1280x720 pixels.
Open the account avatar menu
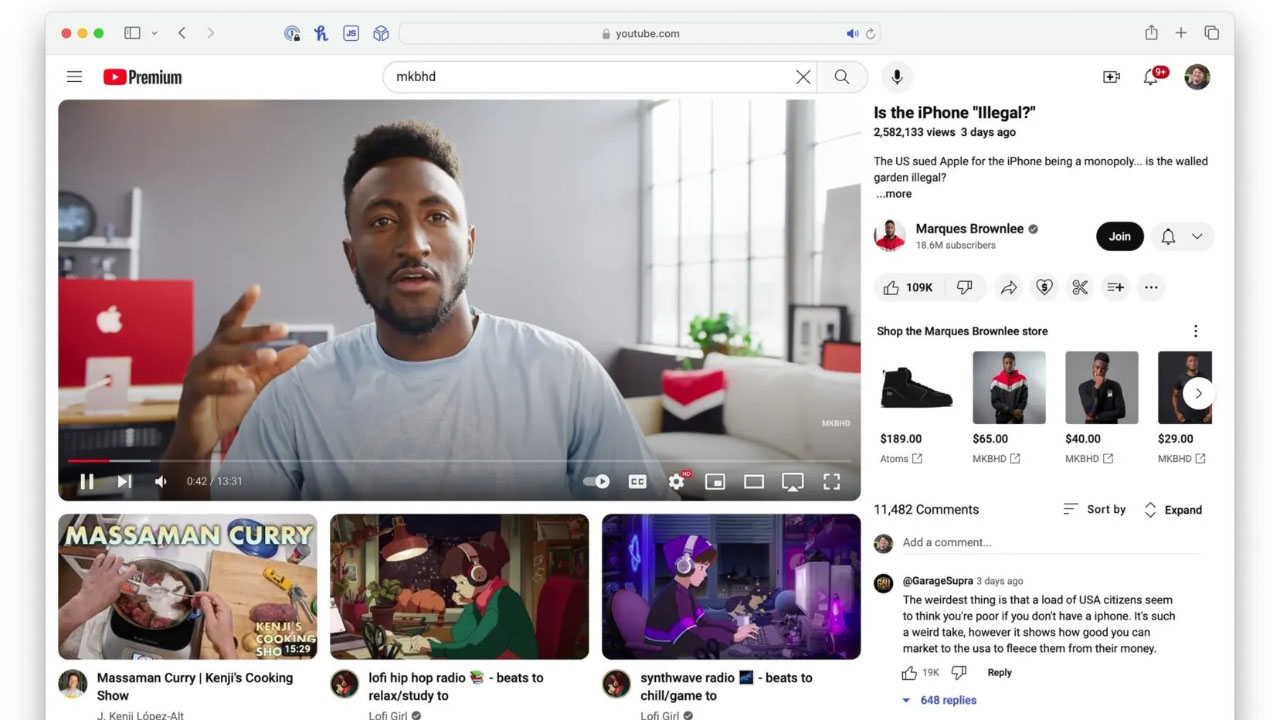click(x=1197, y=77)
